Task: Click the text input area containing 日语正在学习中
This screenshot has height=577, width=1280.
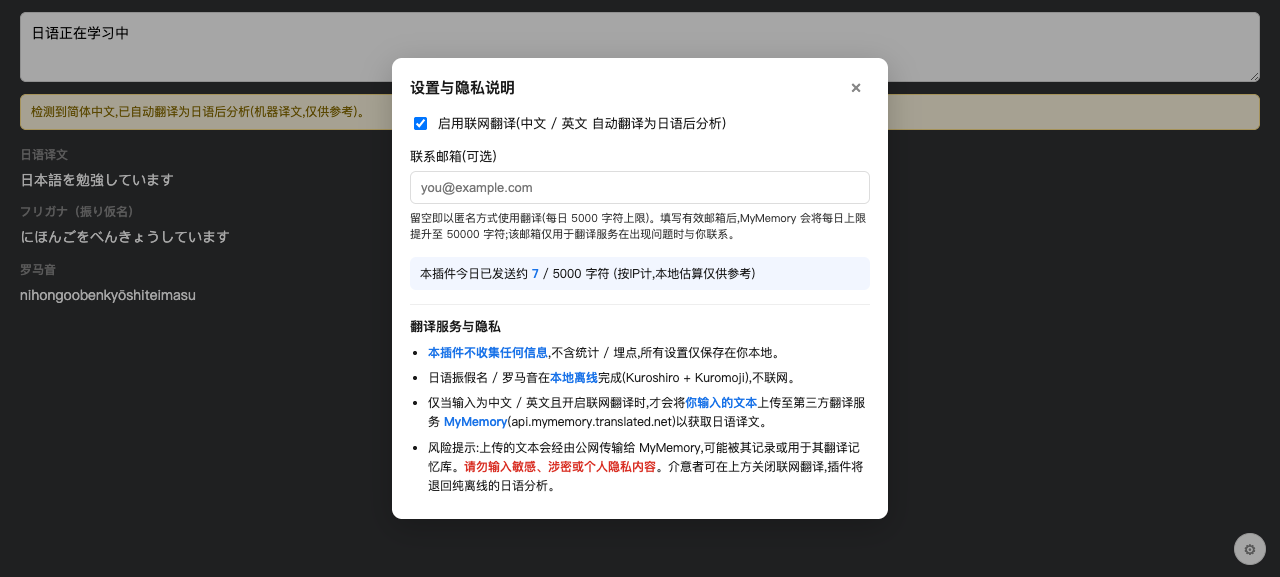Action: coord(640,47)
